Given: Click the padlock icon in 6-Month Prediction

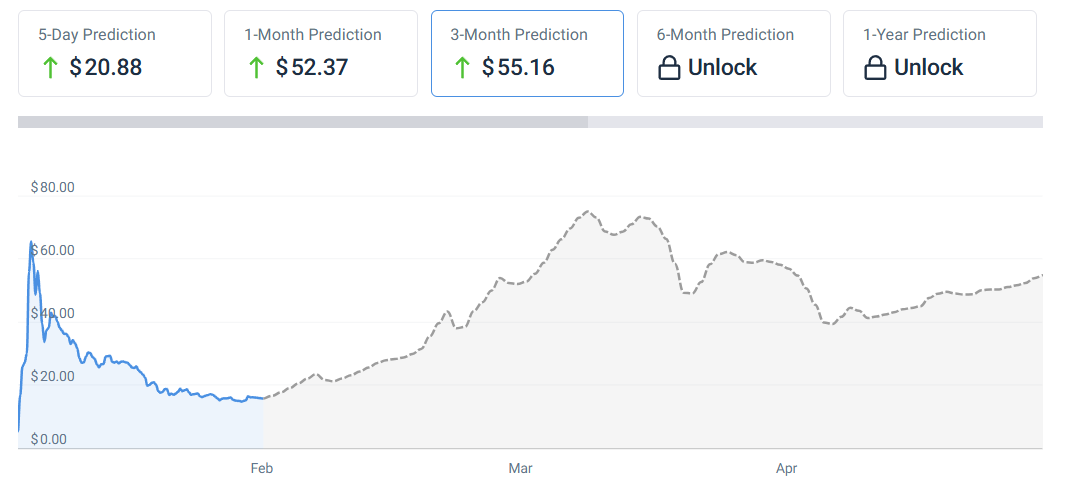Looking at the screenshot, I should tap(669, 68).
